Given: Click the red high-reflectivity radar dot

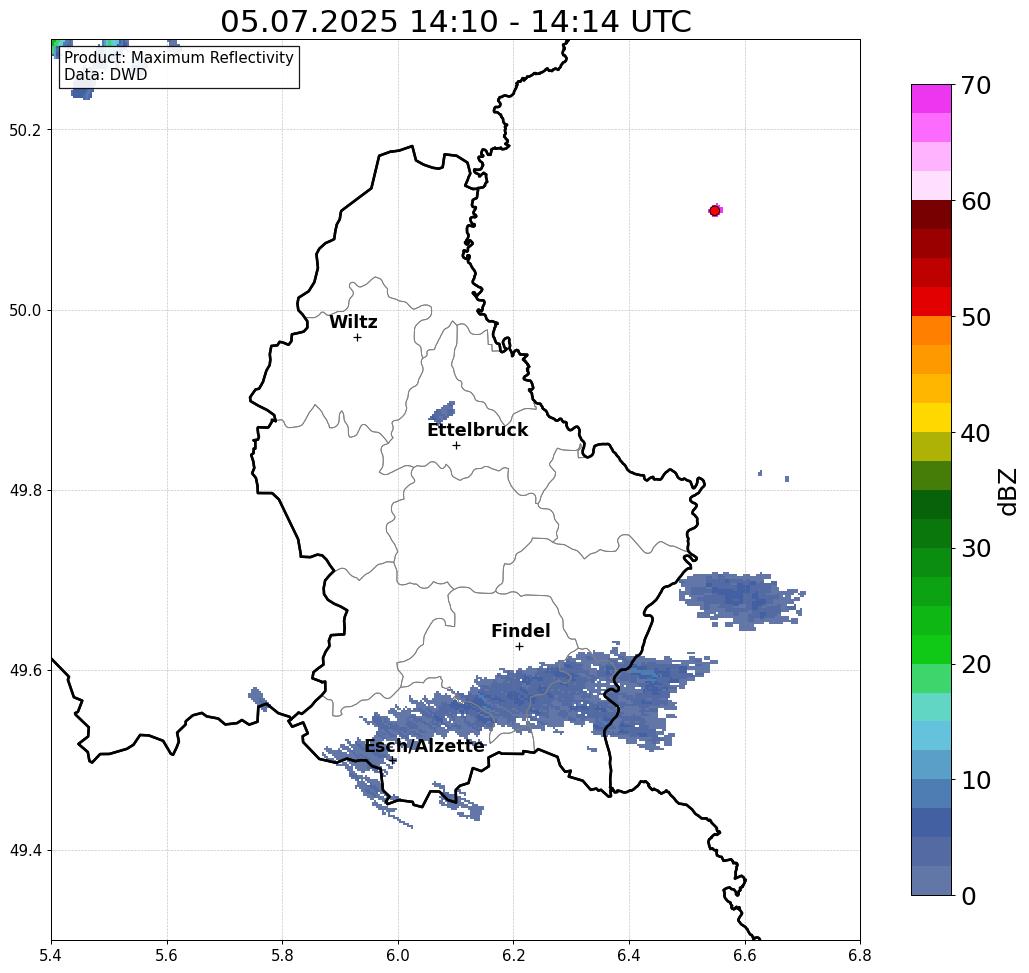Looking at the screenshot, I should (x=715, y=211).
